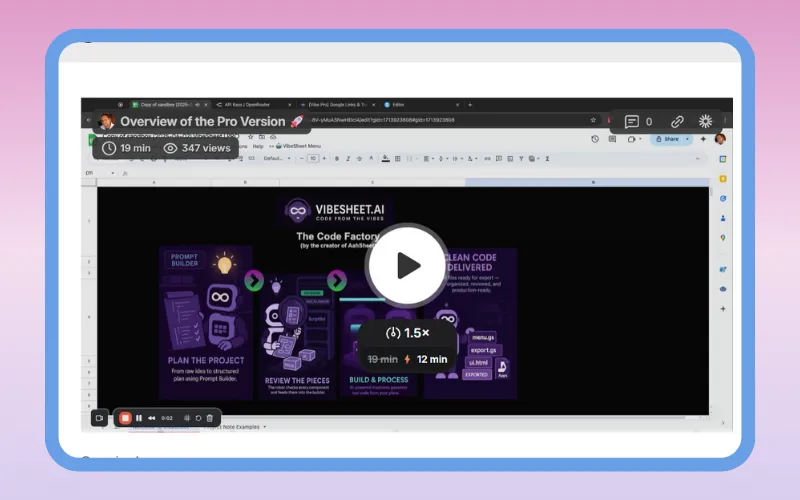This screenshot has width=800, height=500.
Task: Open the Help menu in Sheets
Action: pyautogui.click(x=258, y=146)
